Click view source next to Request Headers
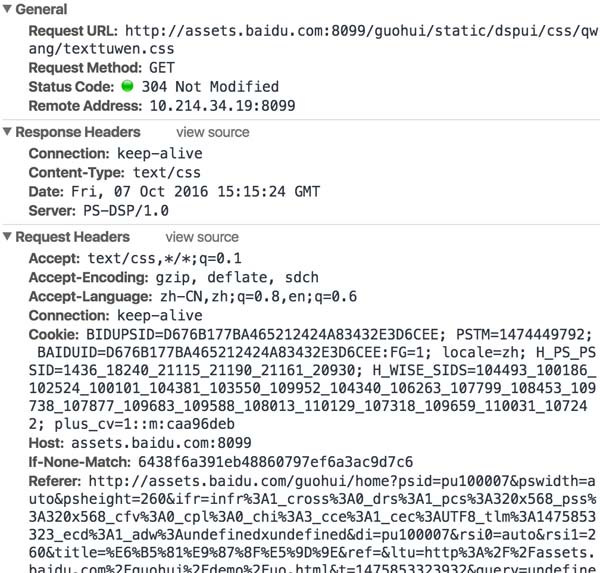The width and height of the screenshot is (600, 573). pos(202,237)
